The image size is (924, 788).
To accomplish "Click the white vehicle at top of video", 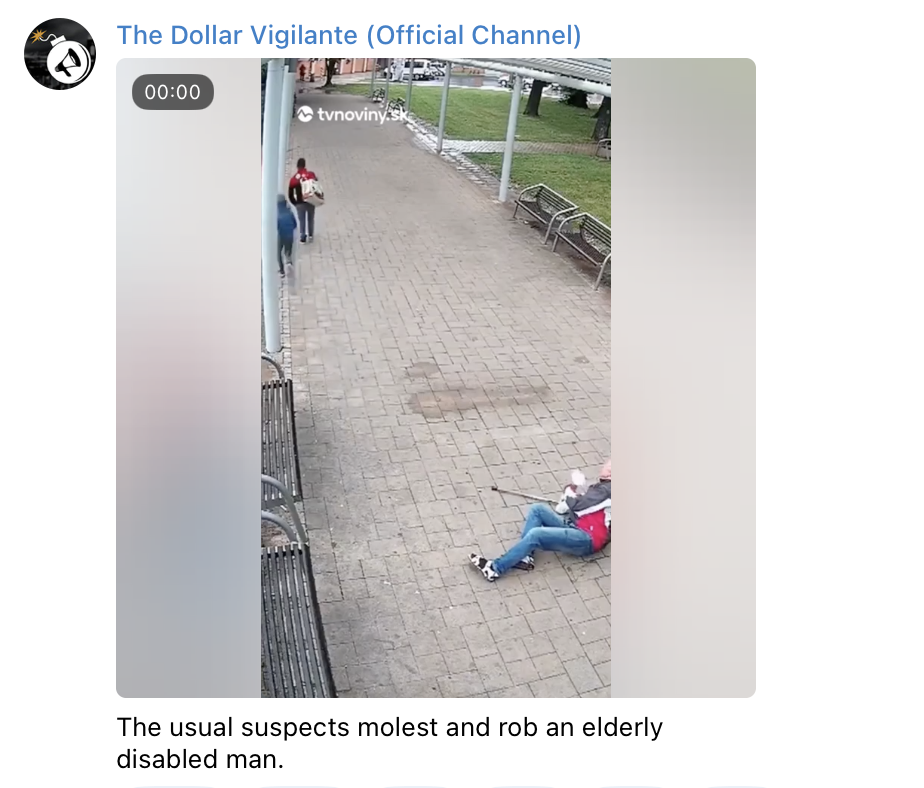I will click(x=419, y=68).
